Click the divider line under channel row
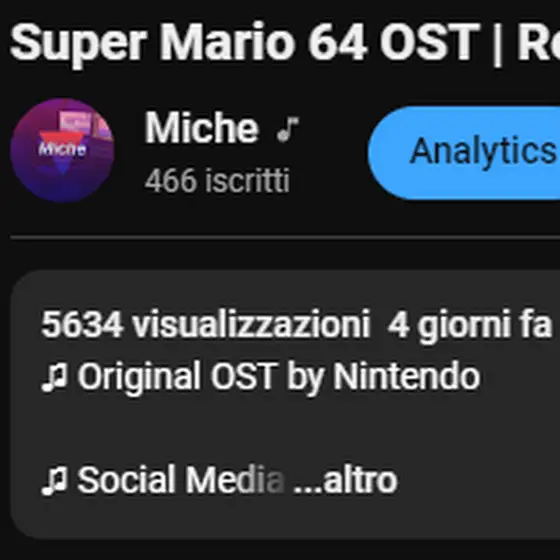 tap(285, 237)
